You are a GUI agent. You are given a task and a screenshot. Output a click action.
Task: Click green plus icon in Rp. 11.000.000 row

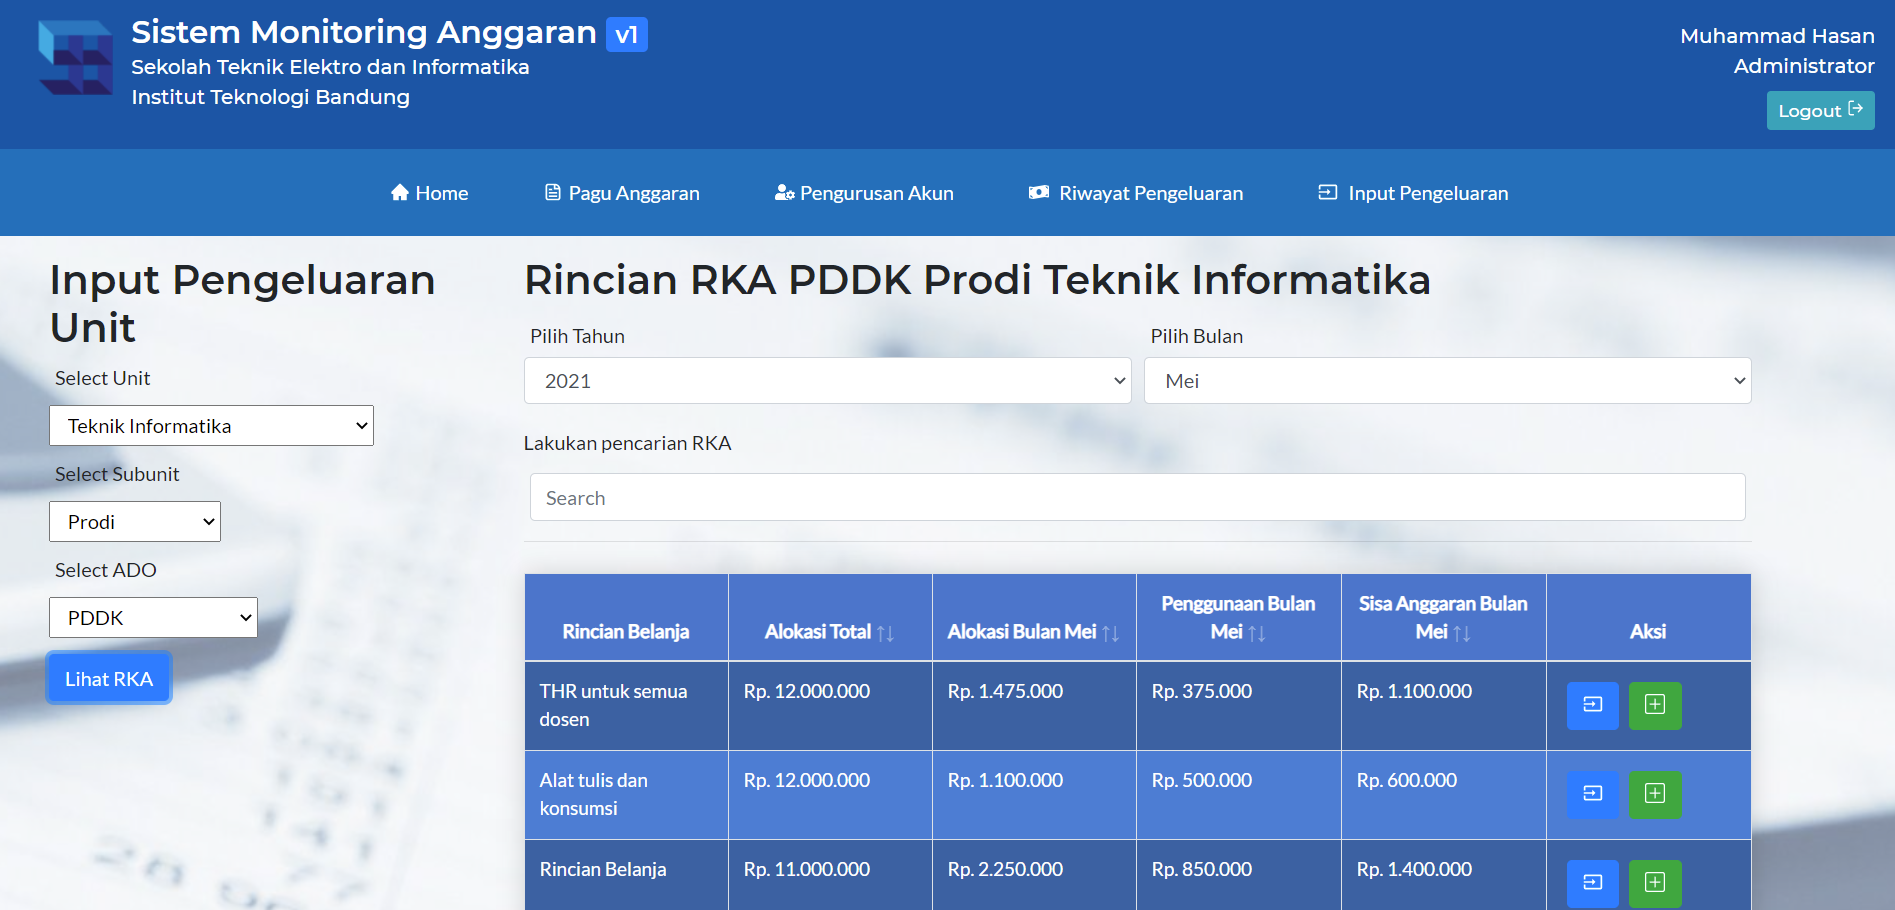(x=1655, y=883)
